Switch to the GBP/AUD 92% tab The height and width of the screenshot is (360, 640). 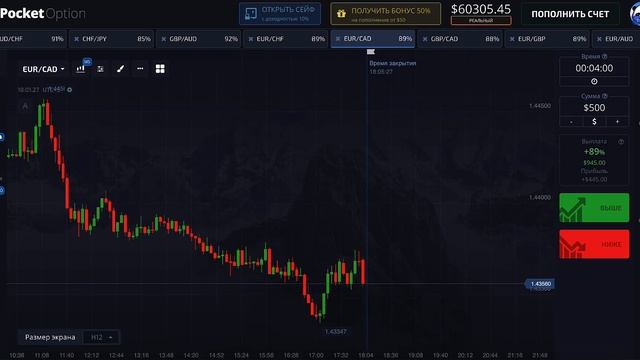[x=199, y=39]
